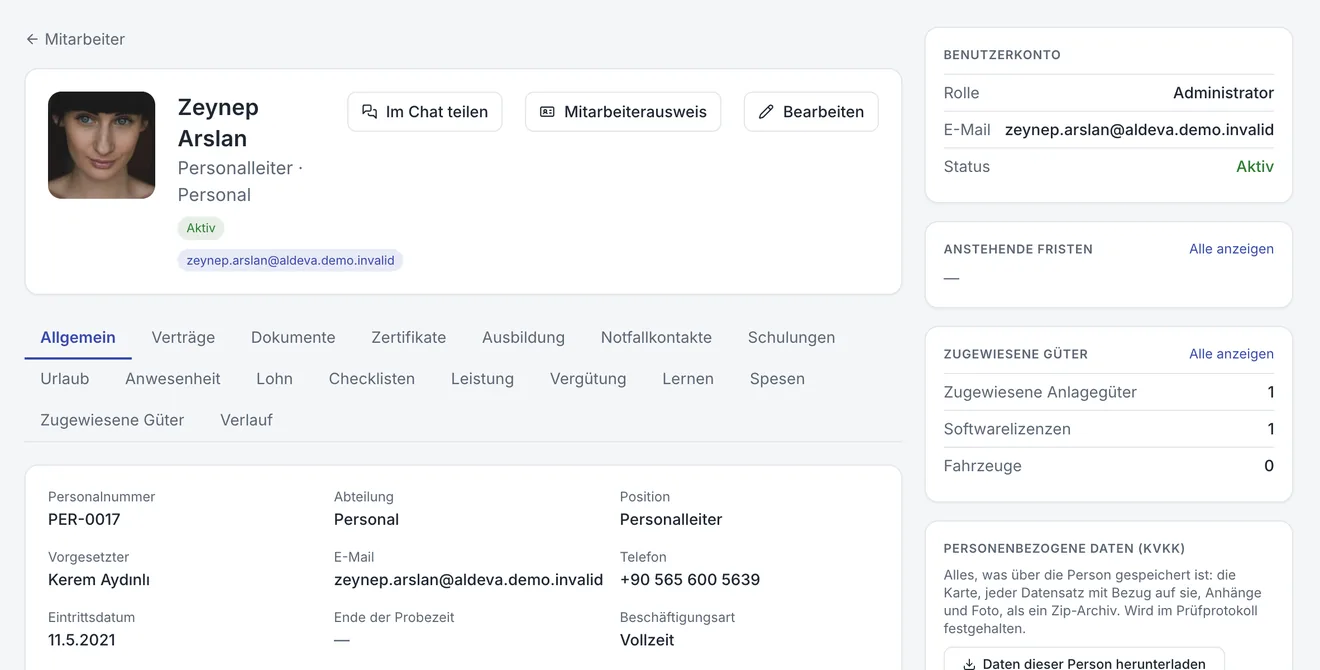Click the Bearbeiten button

point(811,112)
